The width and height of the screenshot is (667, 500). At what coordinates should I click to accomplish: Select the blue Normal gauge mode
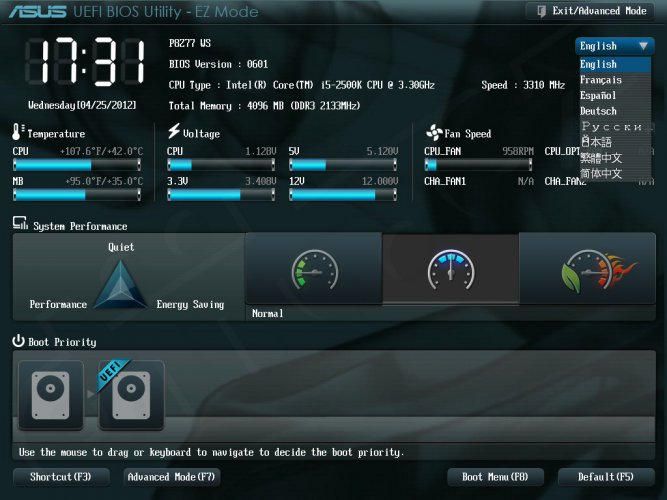point(451,269)
